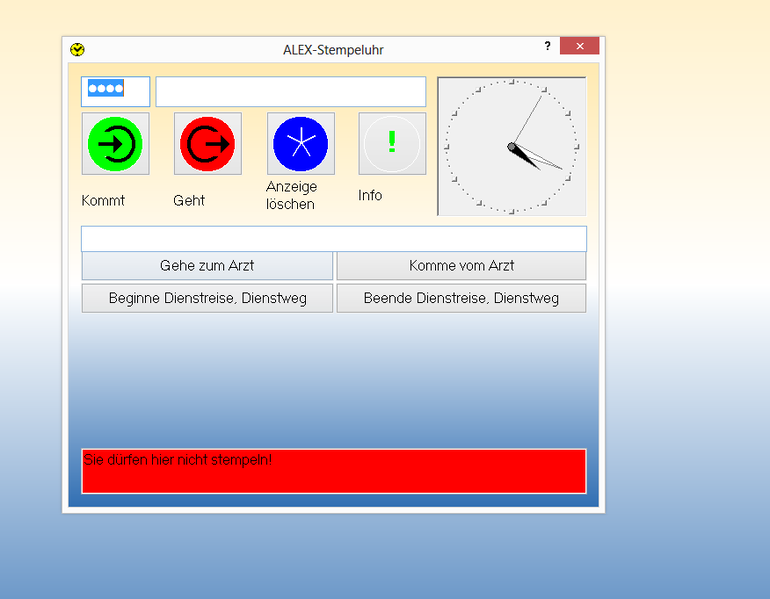Click 'Beginne Dienstreise, Dienstweg' button
This screenshot has height=599, width=770.
point(207,298)
